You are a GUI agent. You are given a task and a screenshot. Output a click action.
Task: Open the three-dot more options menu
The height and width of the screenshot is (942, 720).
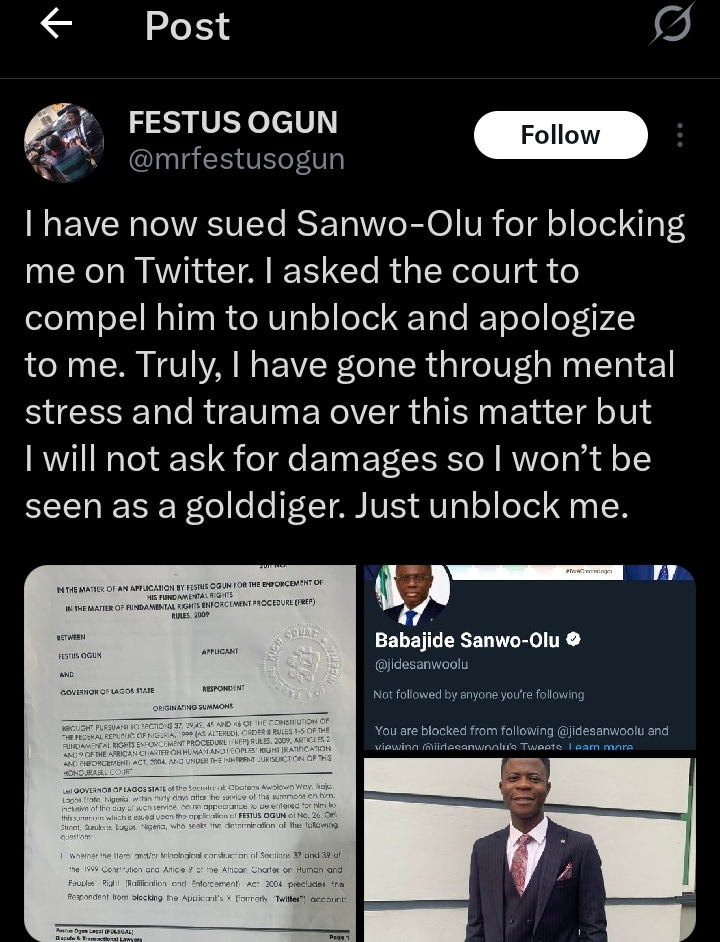click(x=680, y=135)
